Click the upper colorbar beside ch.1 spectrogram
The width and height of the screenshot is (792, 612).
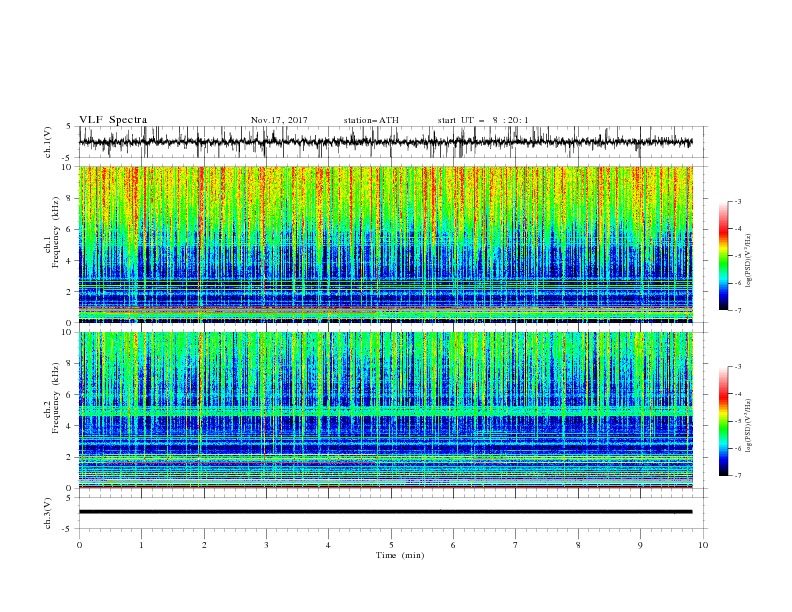pos(723,256)
